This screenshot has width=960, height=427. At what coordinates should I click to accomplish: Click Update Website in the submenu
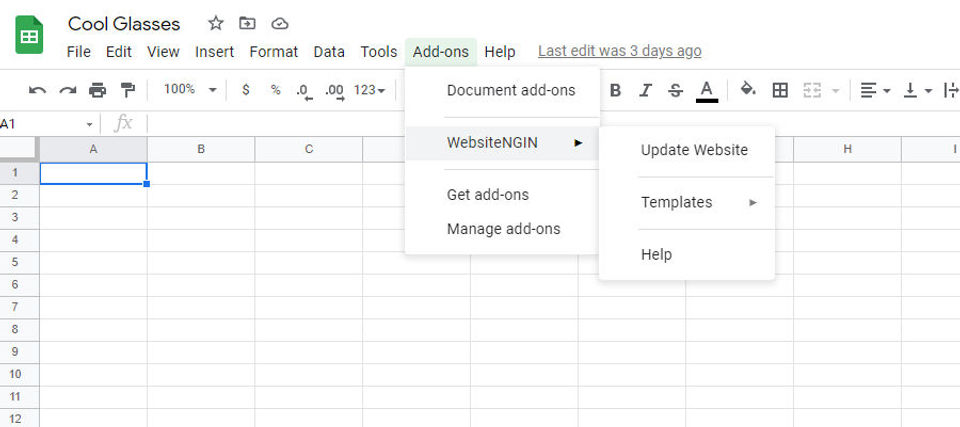click(694, 150)
